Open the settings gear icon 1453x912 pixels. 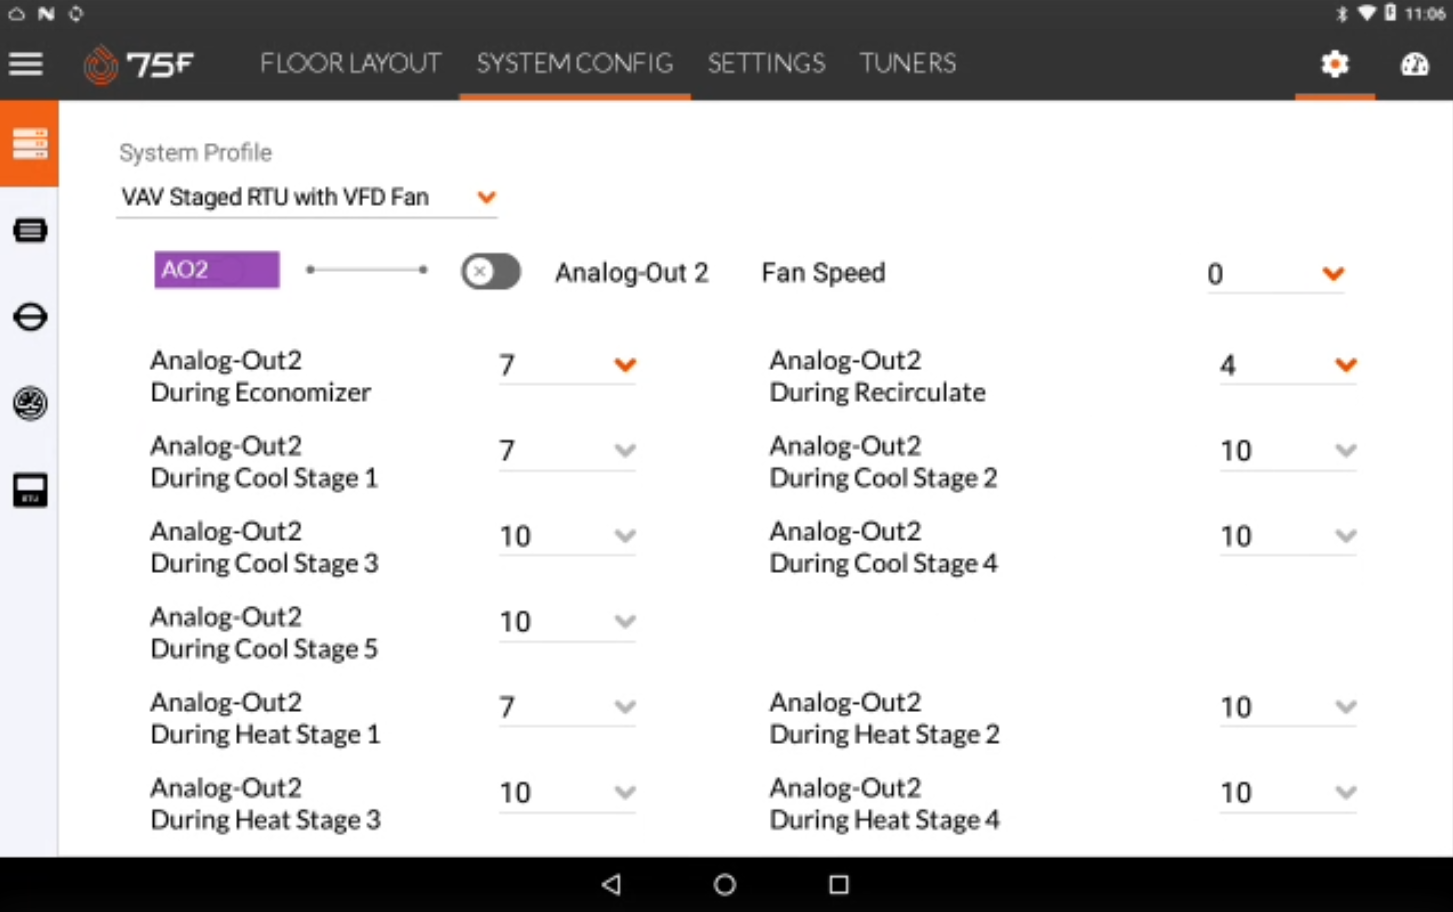point(1334,65)
